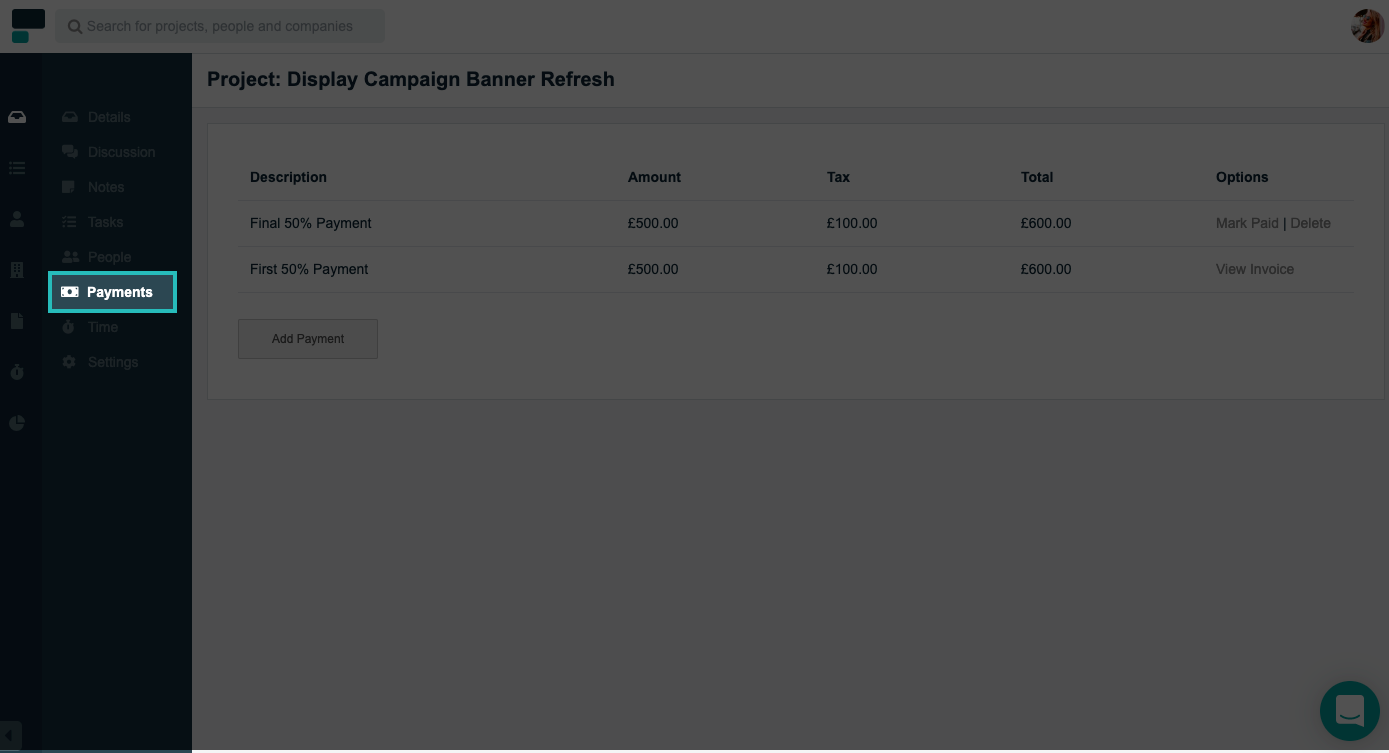Open the People menu item
The width and height of the screenshot is (1389, 753).
coord(110,257)
